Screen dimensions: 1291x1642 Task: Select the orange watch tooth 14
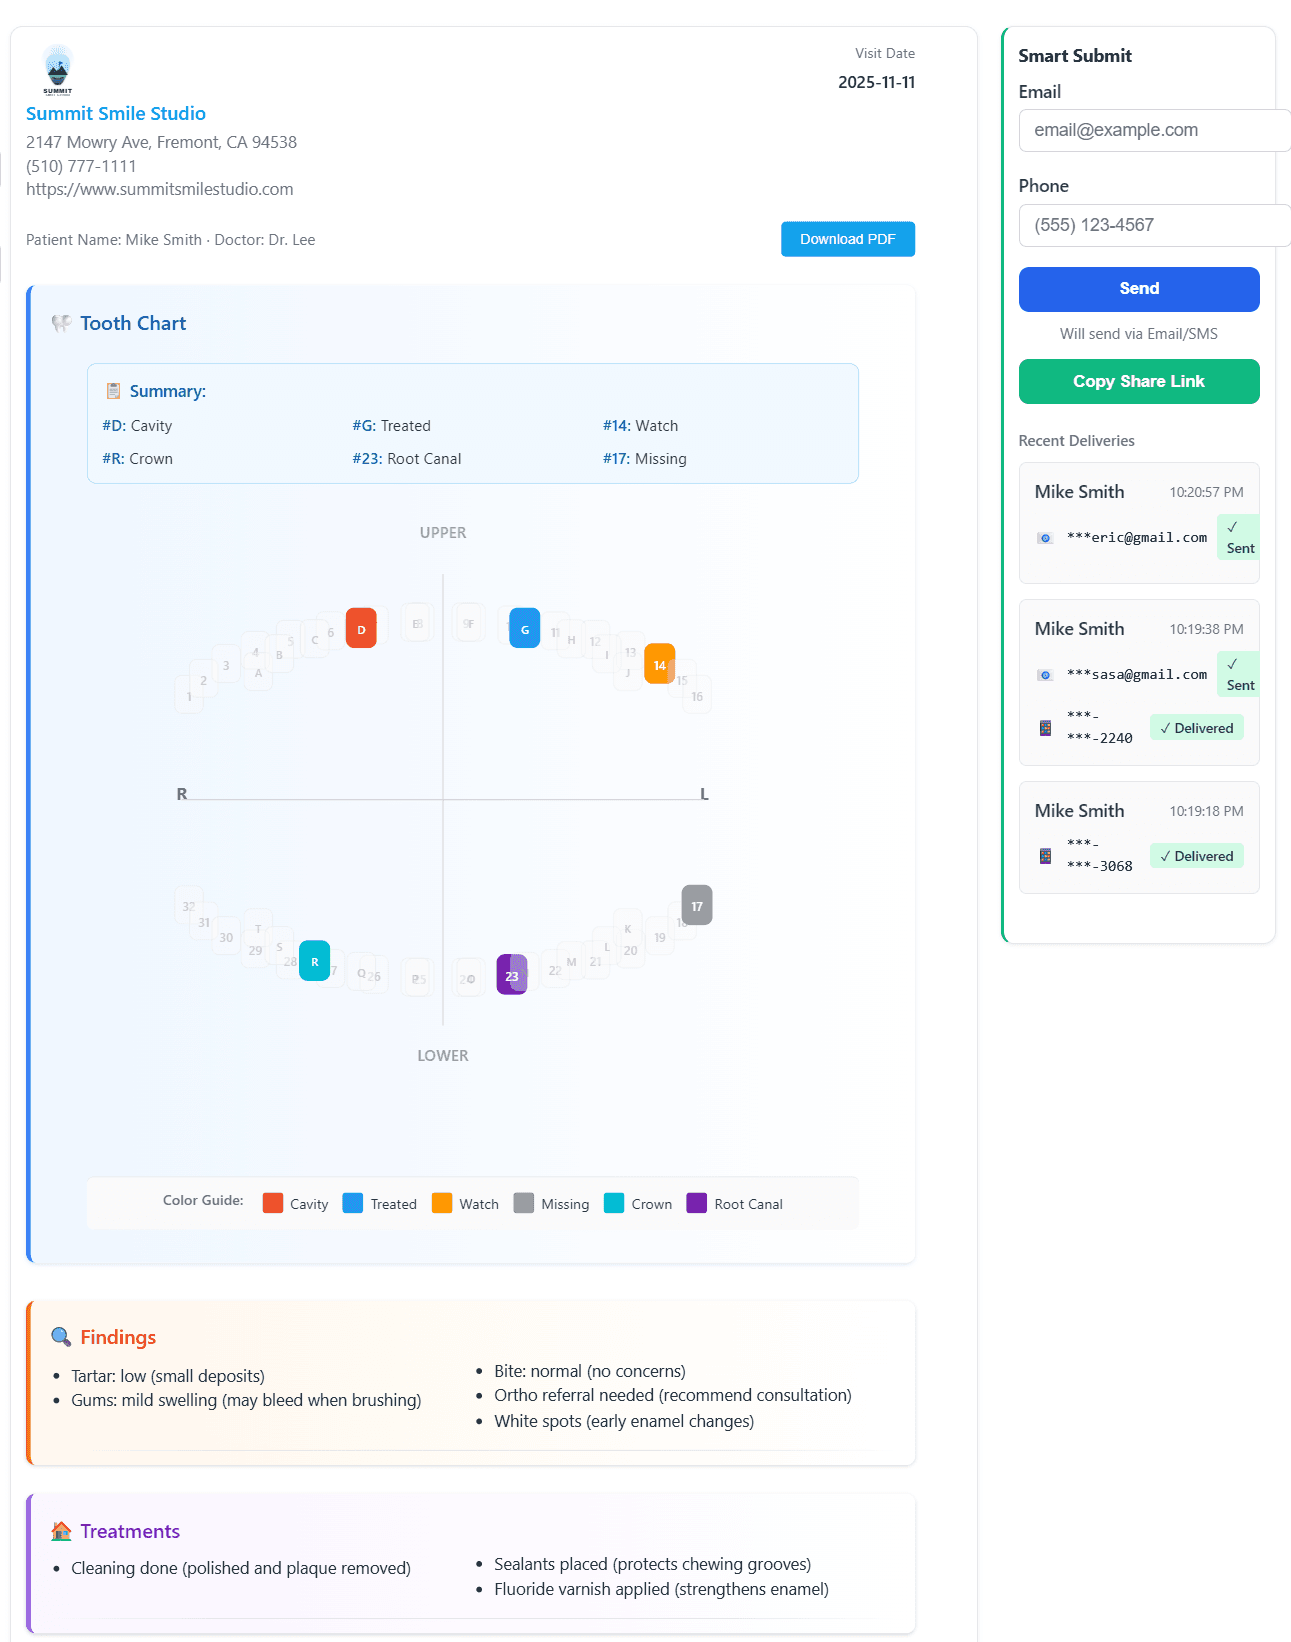pyautogui.click(x=659, y=663)
